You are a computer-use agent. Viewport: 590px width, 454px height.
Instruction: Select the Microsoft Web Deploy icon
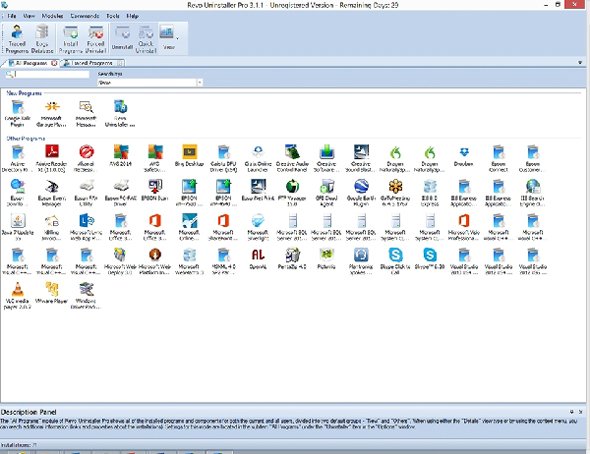(120, 261)
